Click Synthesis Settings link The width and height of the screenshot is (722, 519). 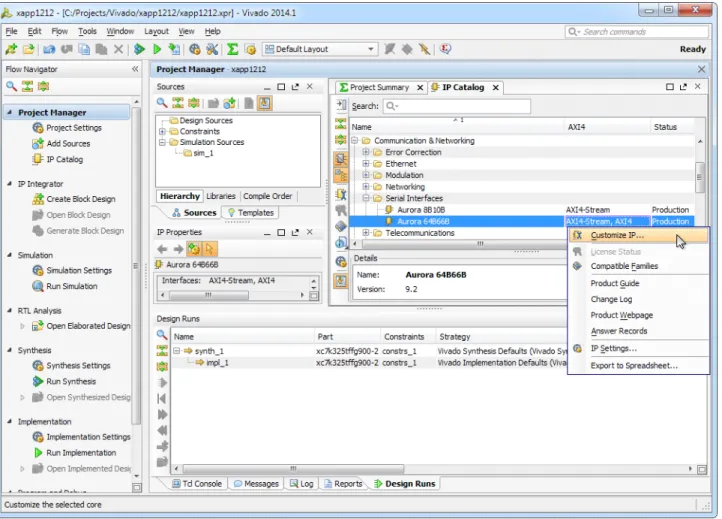pos(78,366)
